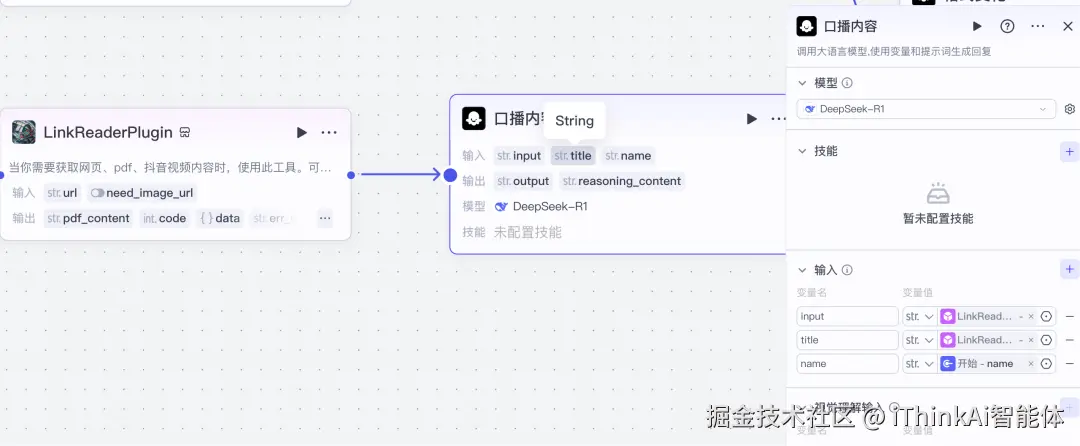1080x446 pixels.
Task: Click the output port dot of LinkReaderPlugin node
Action: click(x=351, y=175)
